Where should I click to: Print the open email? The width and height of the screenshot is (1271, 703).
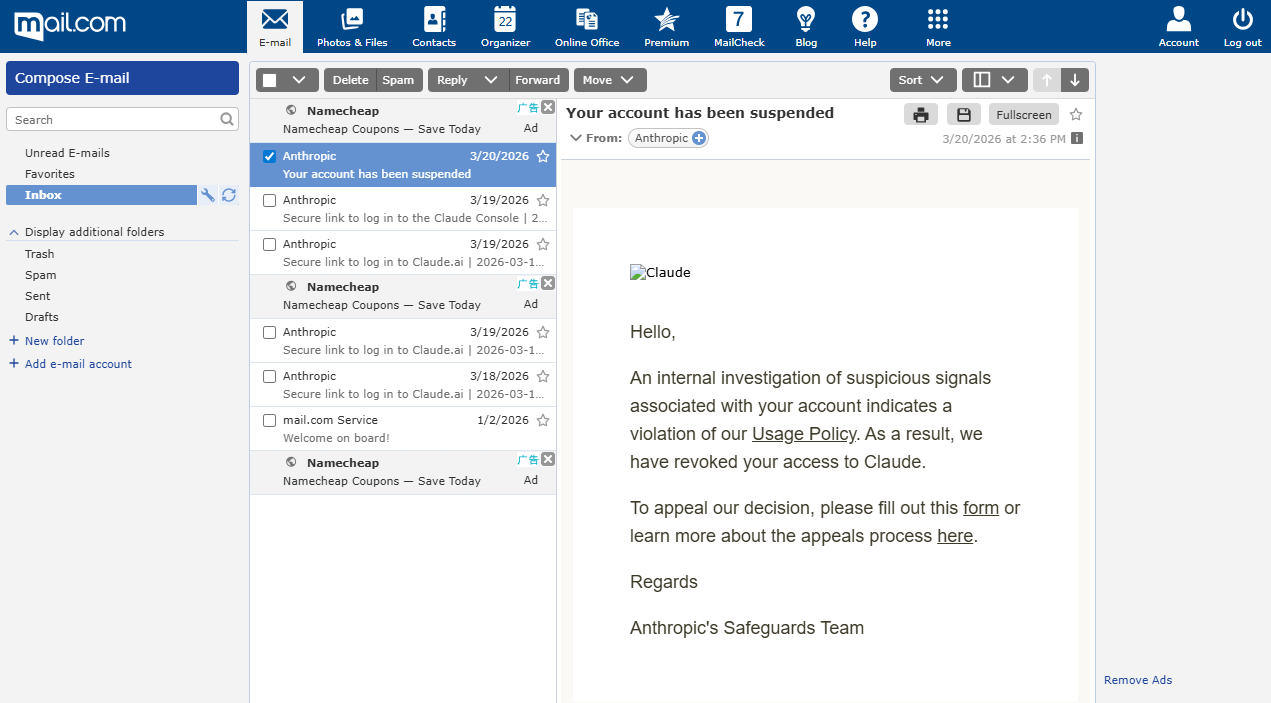pyautogui.click(x=921, y=114)
